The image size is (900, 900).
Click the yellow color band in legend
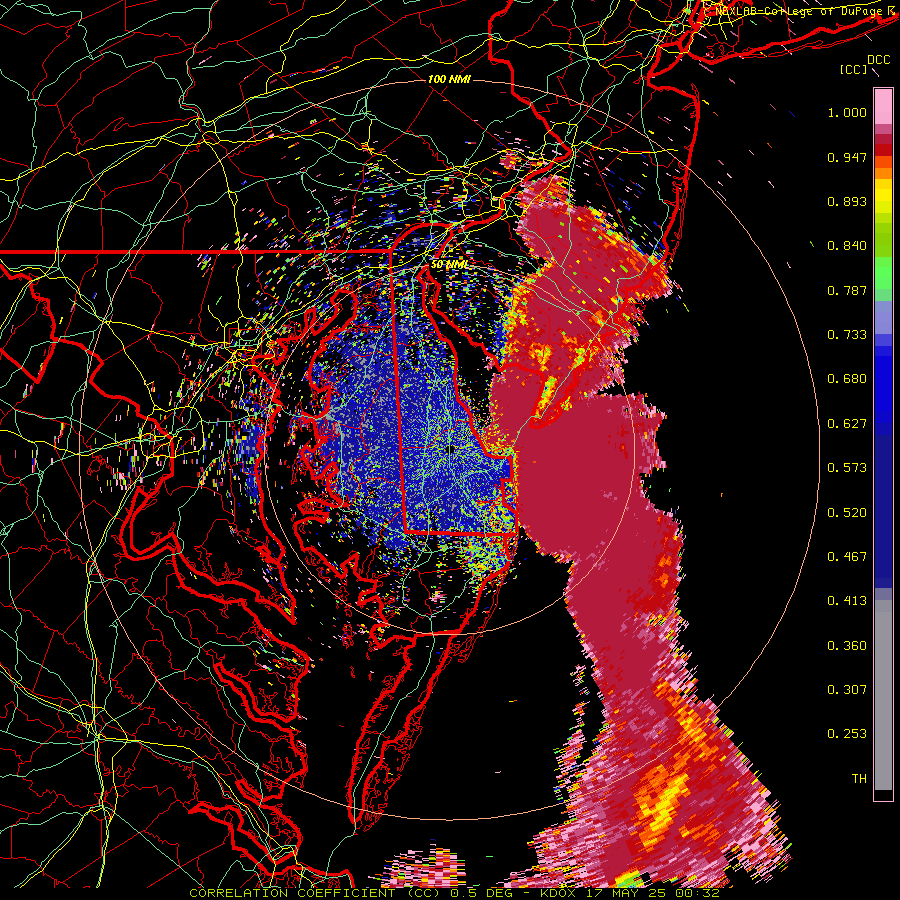[883, 196]
